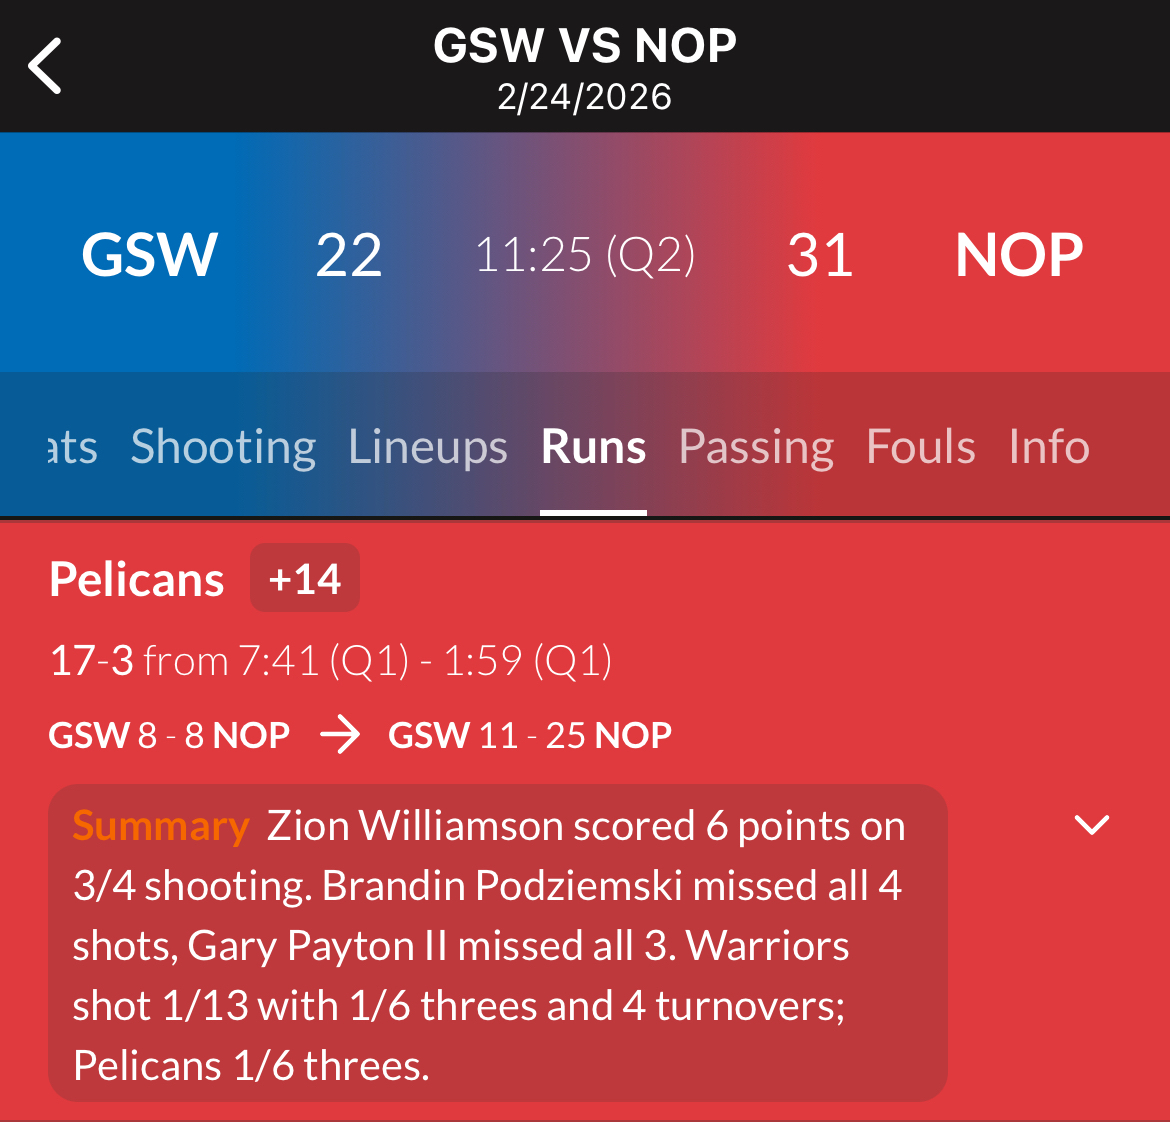Viewport: 1170px width, 1122px height.
Task: Open the Zion Williamson summary box
Action: coord(497,944)
